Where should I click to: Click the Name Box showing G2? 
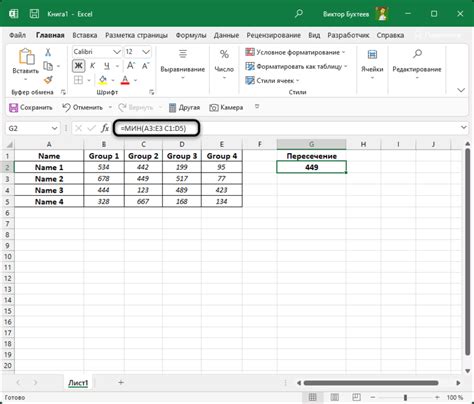point(33,128)
